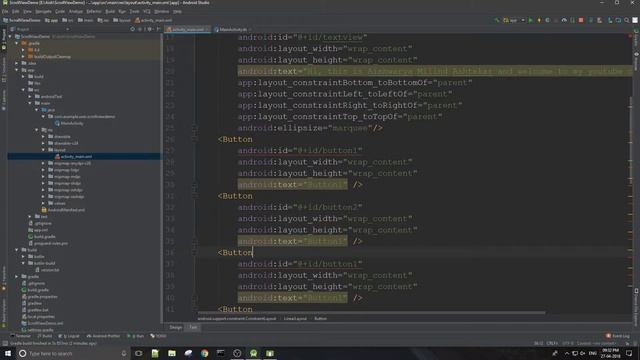
Task: Select the activity_main.xml editor tab
Action: coord(188,29)
